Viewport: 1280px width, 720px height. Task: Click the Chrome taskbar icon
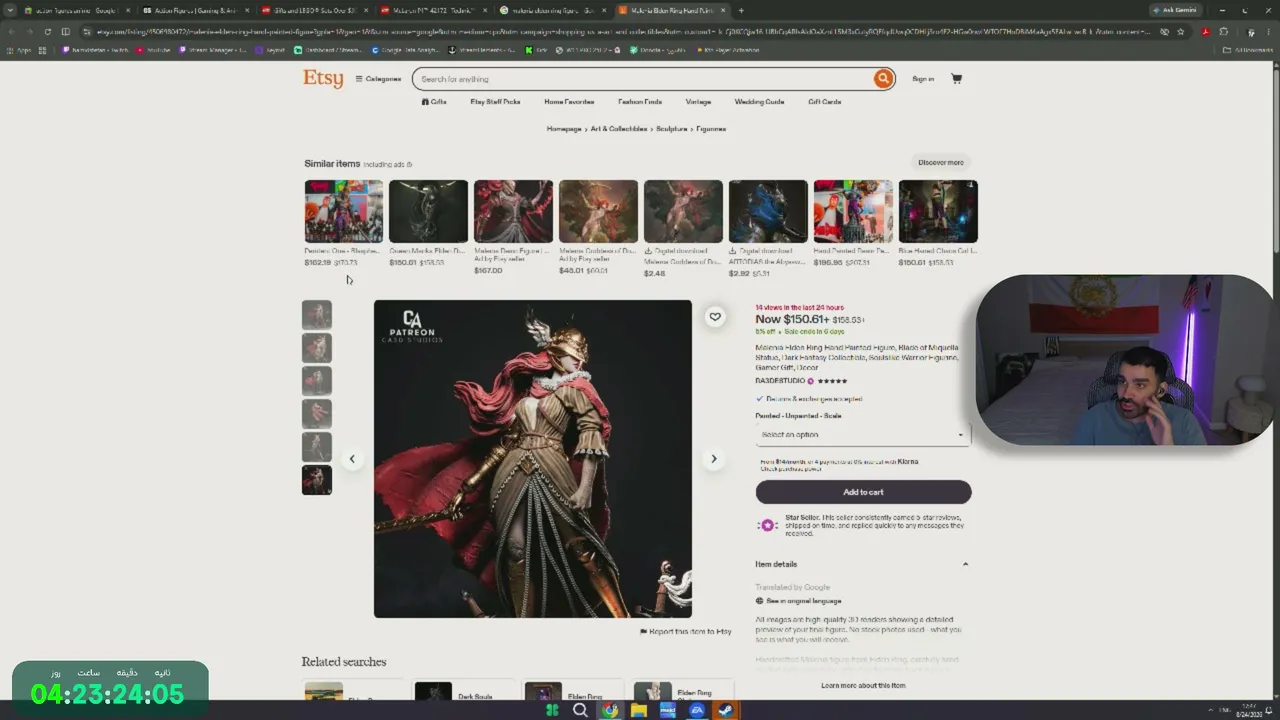click(x=609, y=711)
